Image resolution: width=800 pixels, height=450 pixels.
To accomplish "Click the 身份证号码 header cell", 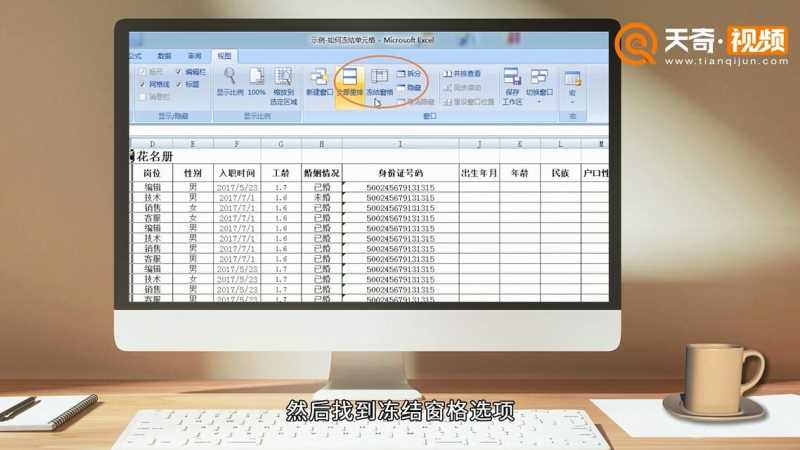I will [401, 173].
